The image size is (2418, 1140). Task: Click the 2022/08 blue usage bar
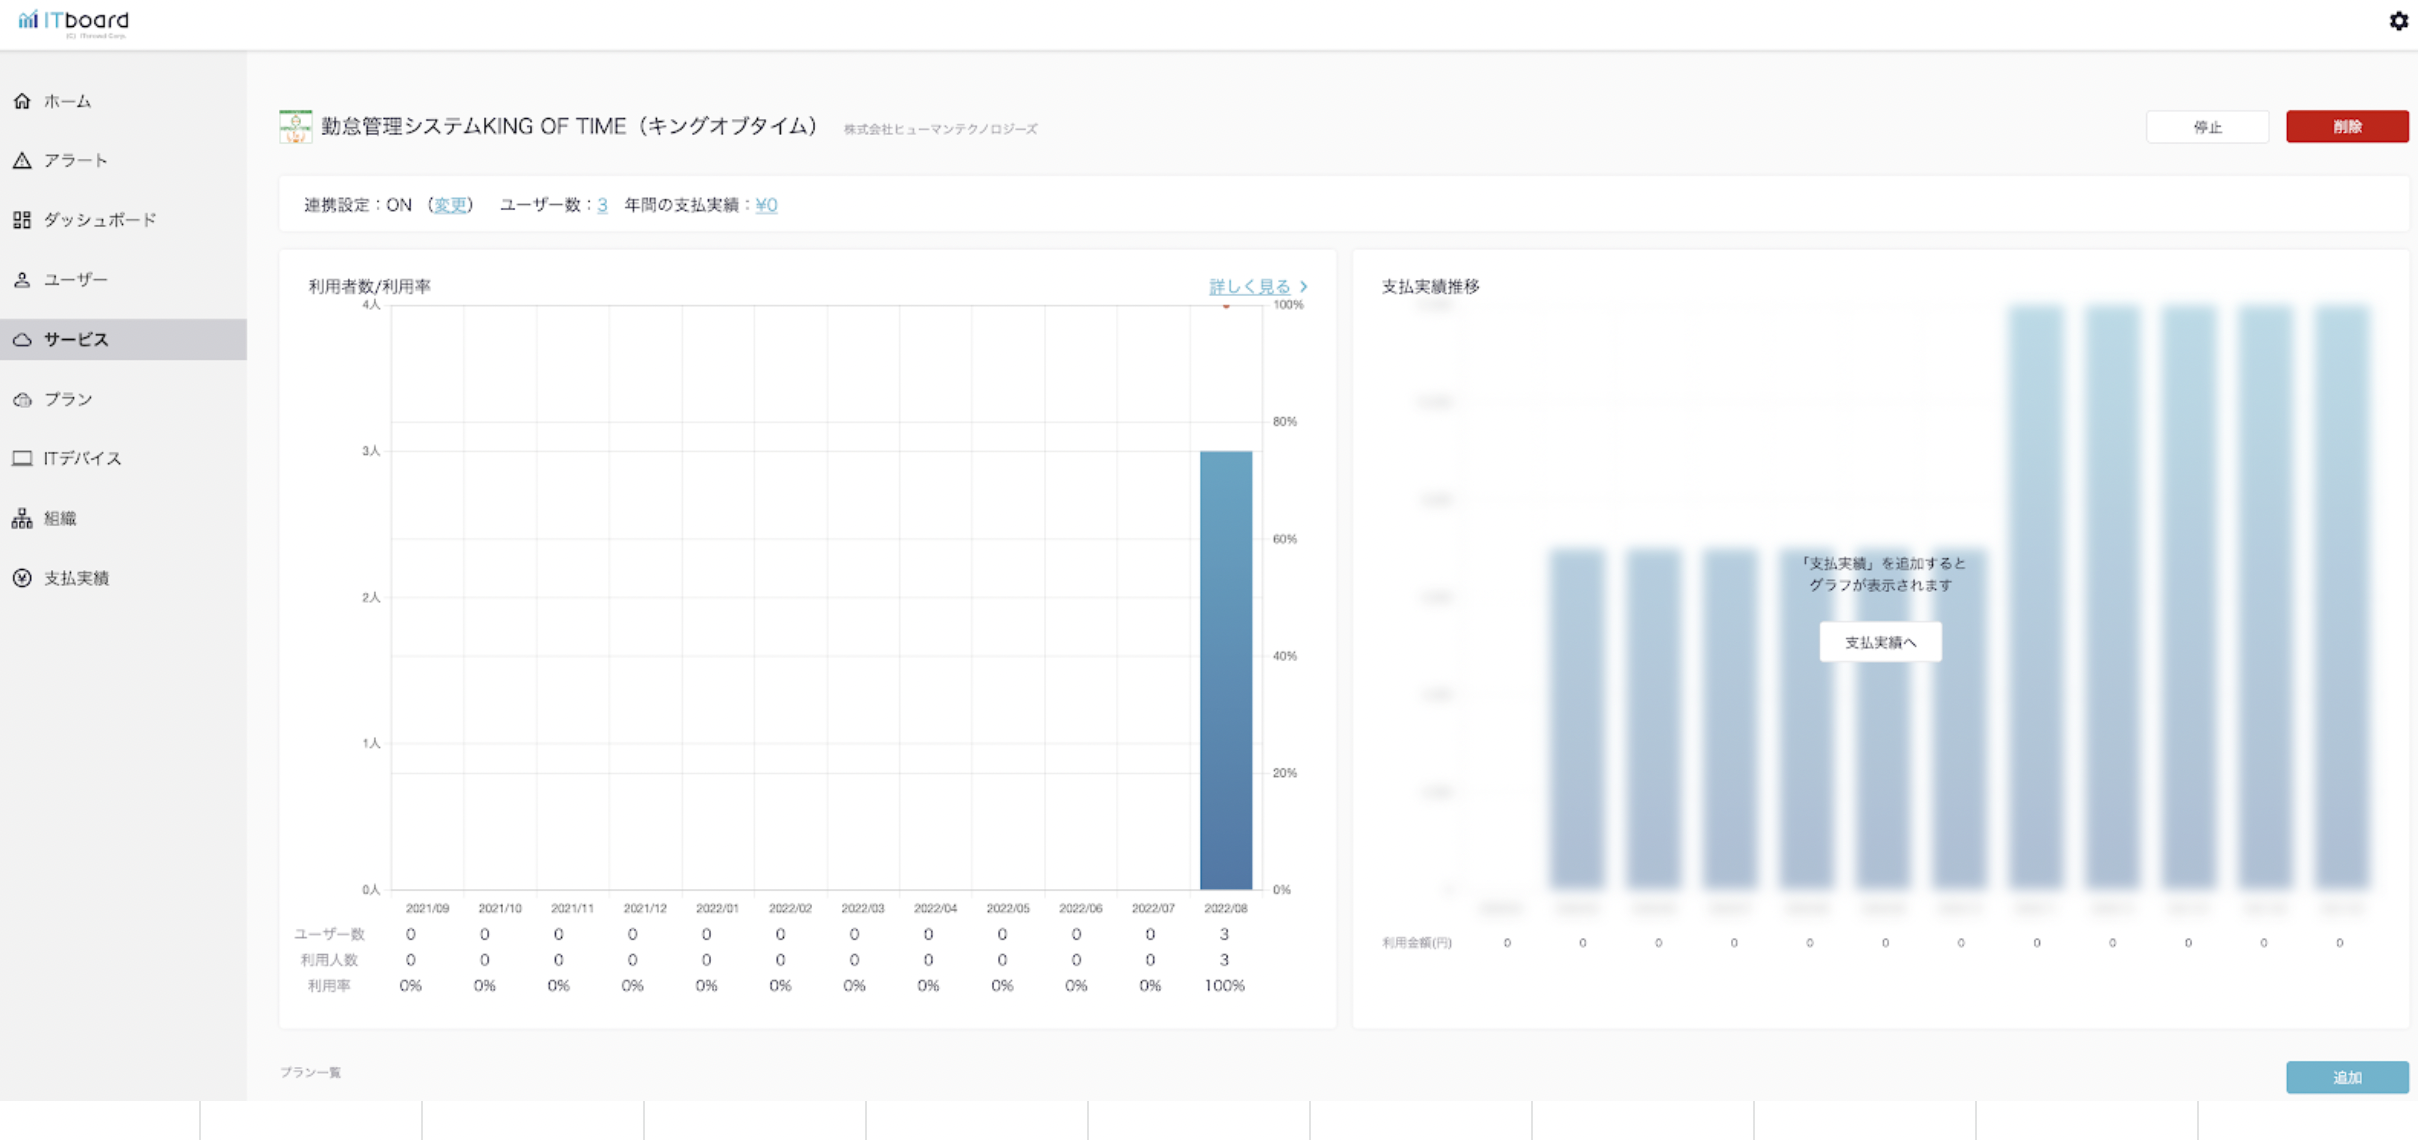click(1225, 670)
